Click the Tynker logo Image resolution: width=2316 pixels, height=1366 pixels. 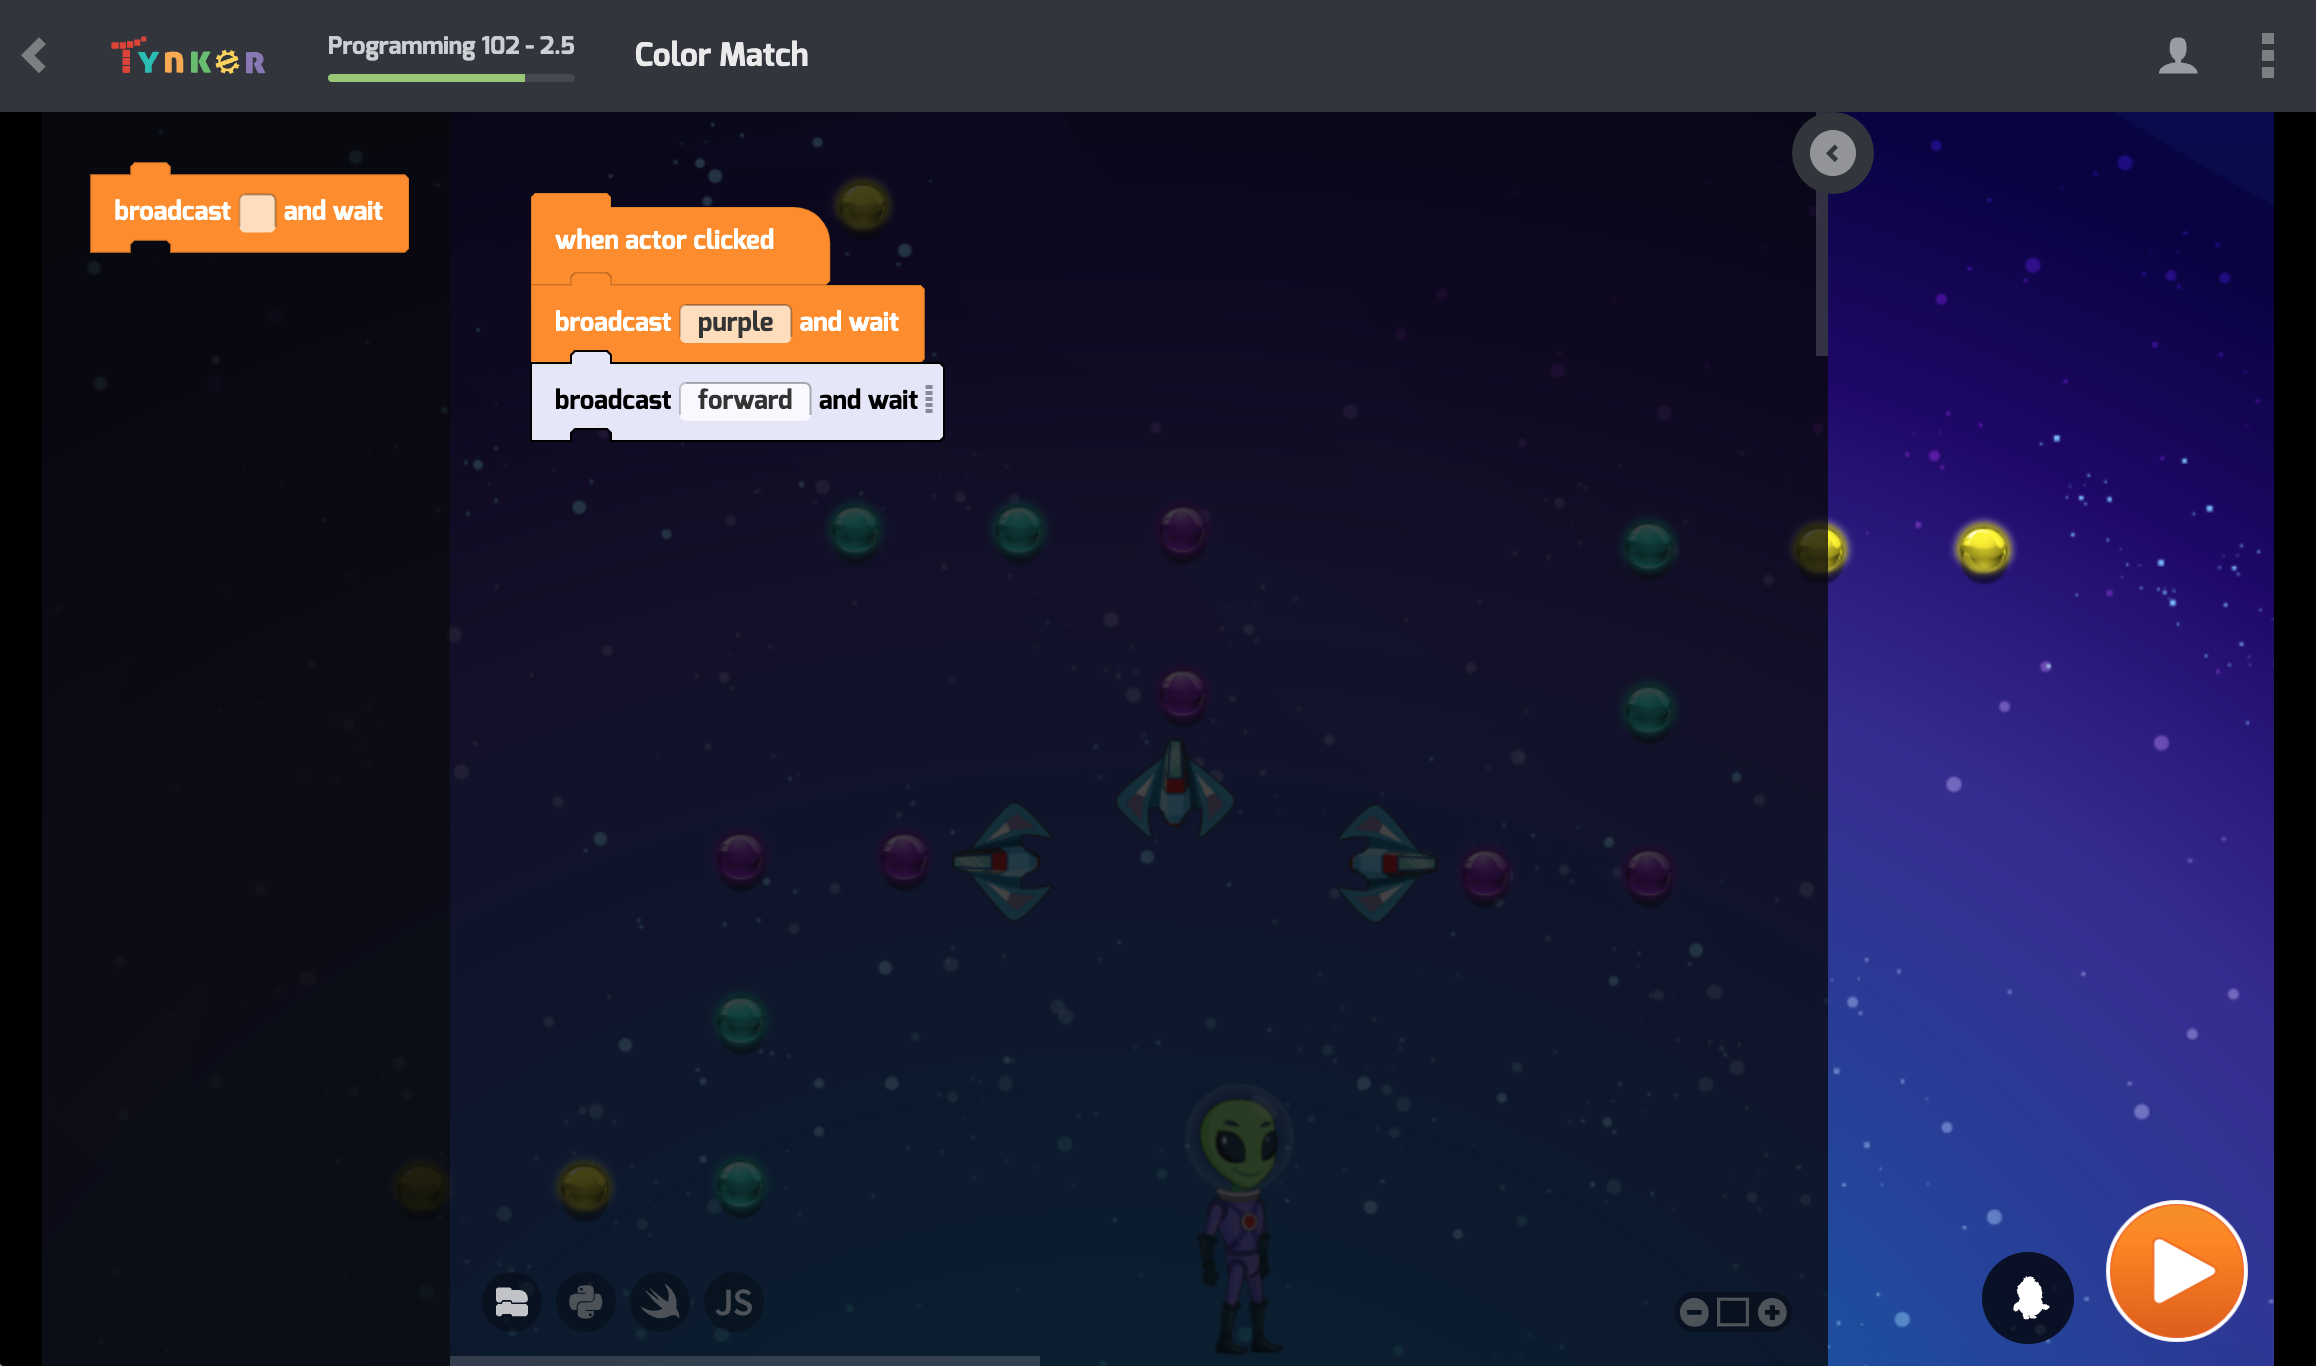pos(188,58)
